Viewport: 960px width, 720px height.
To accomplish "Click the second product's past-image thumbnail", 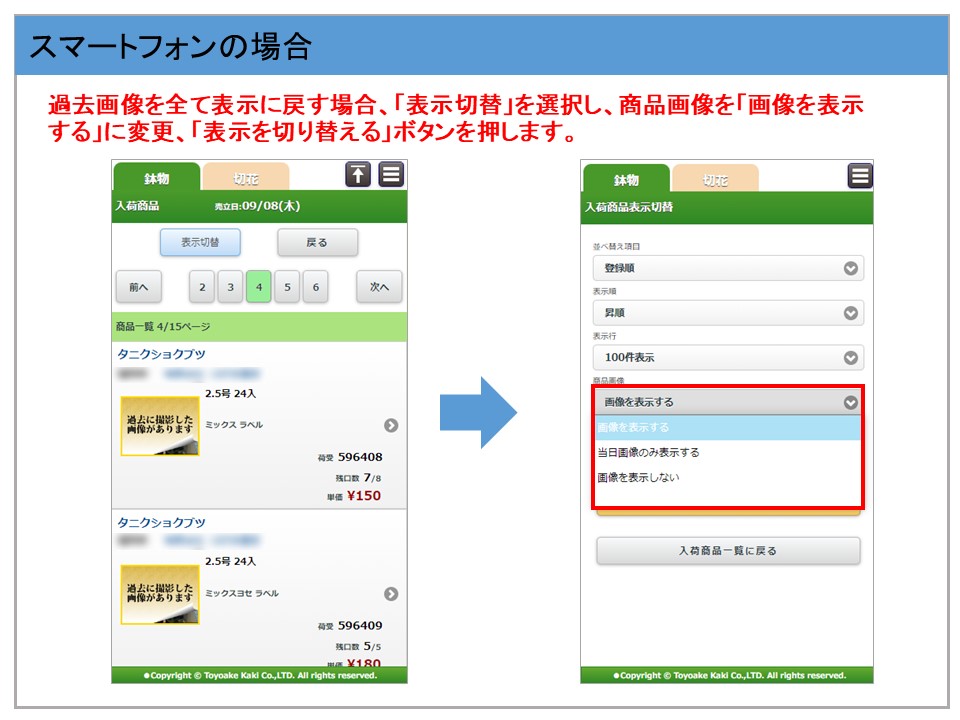I will [160, 595].
